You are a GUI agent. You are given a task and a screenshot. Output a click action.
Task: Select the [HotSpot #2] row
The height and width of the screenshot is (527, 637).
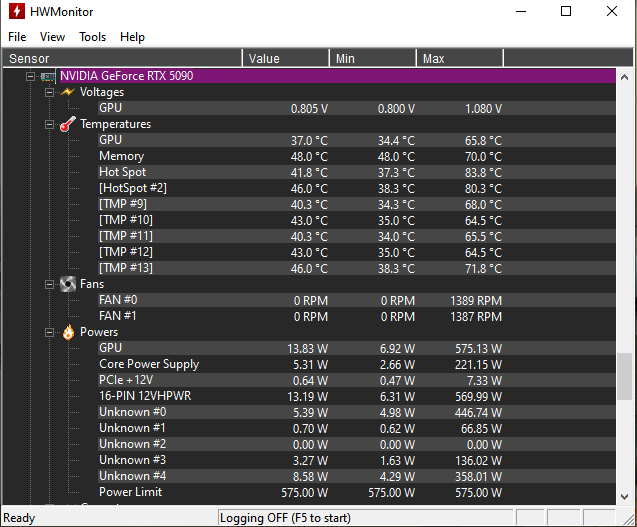(x=357, y=188)
